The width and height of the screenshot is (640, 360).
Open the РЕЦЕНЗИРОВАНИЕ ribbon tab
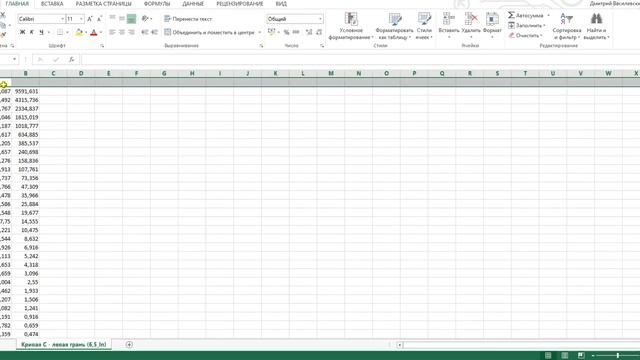[240, 4]
